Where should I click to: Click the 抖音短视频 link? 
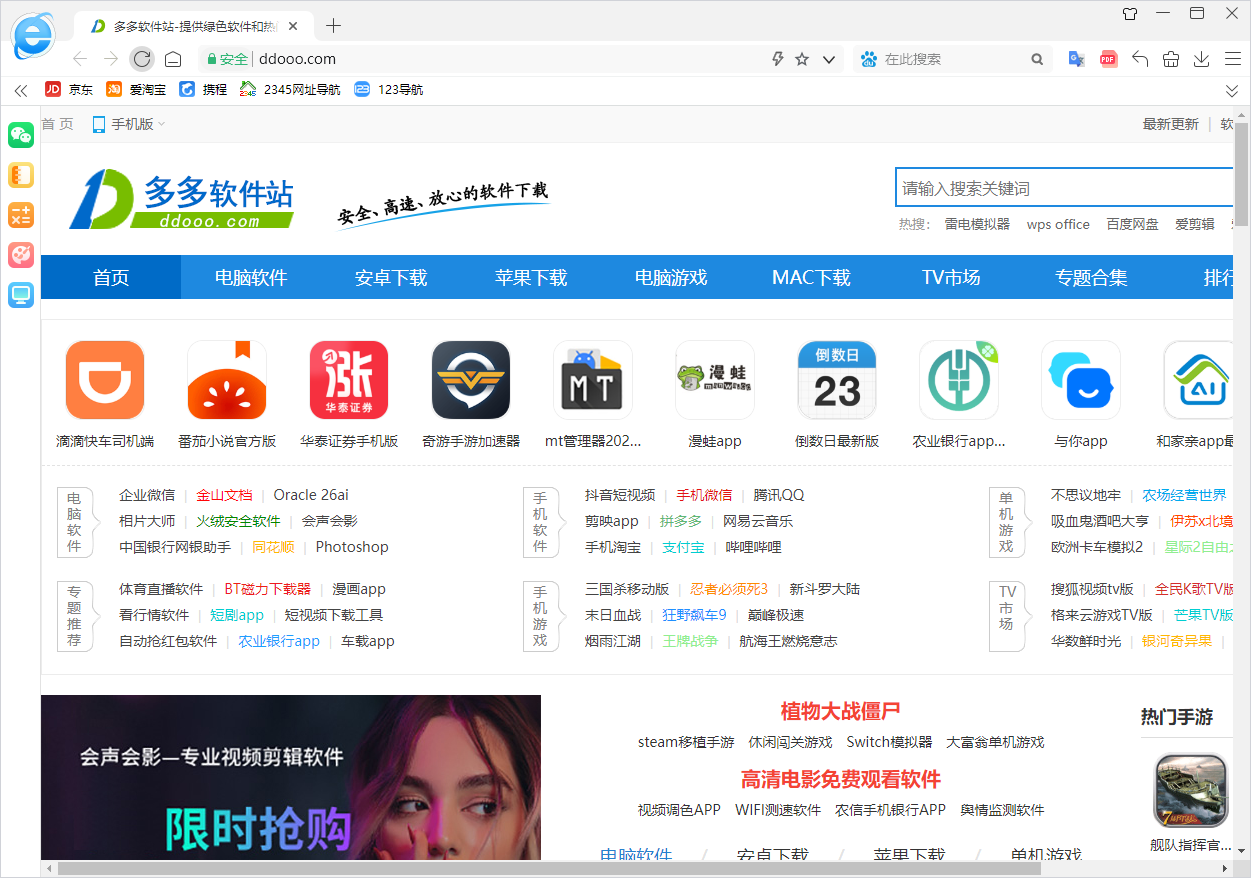click(620, 495)
